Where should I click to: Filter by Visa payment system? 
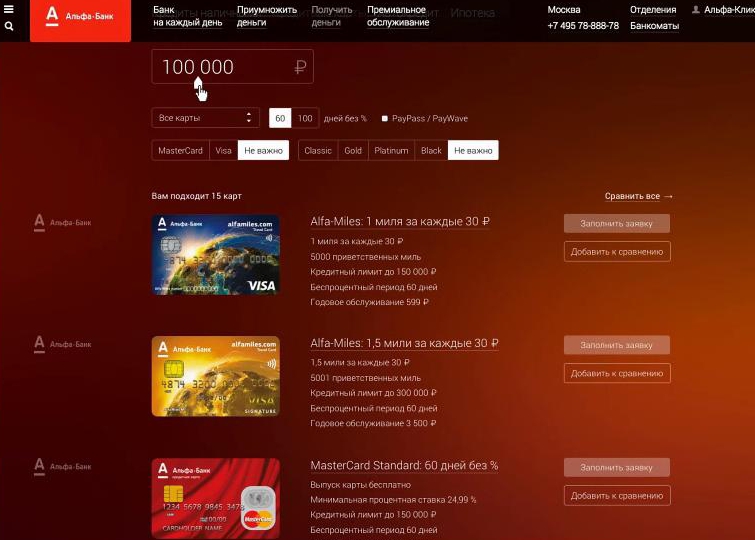tap(223, 150)
